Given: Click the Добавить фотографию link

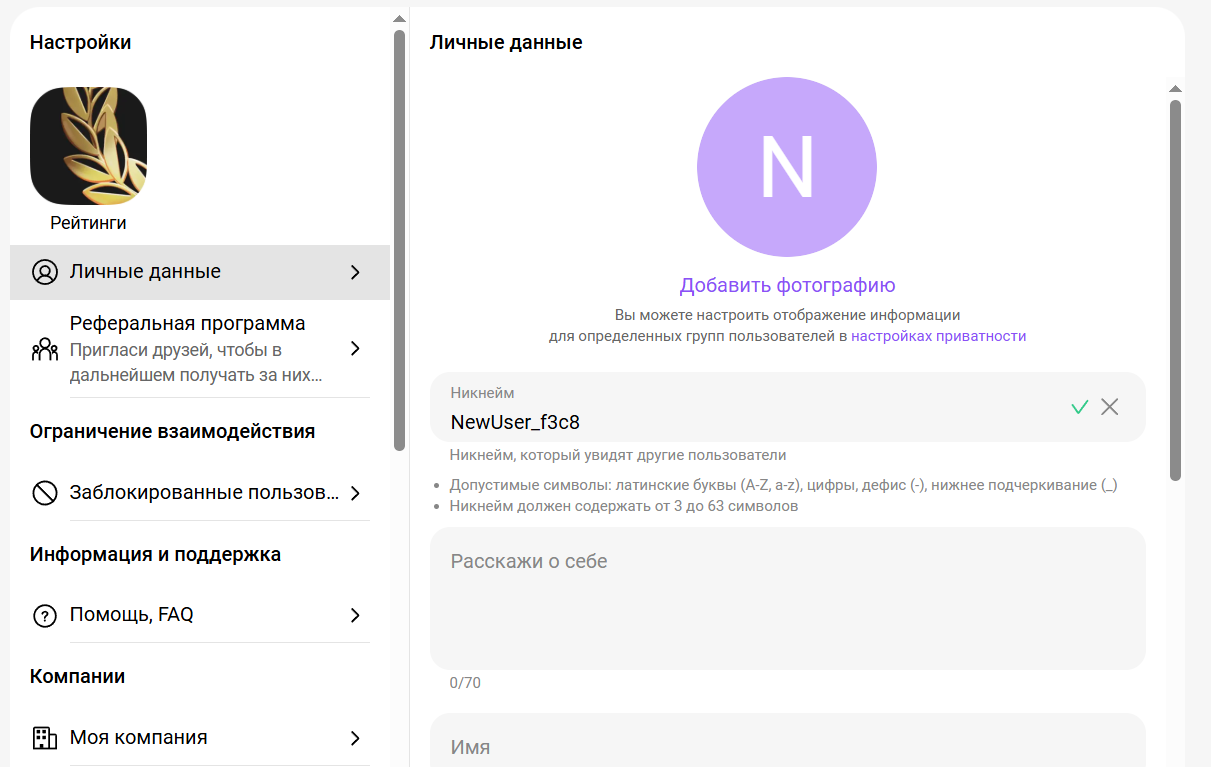Looking at the screenshot, I should tap(787, 286).
